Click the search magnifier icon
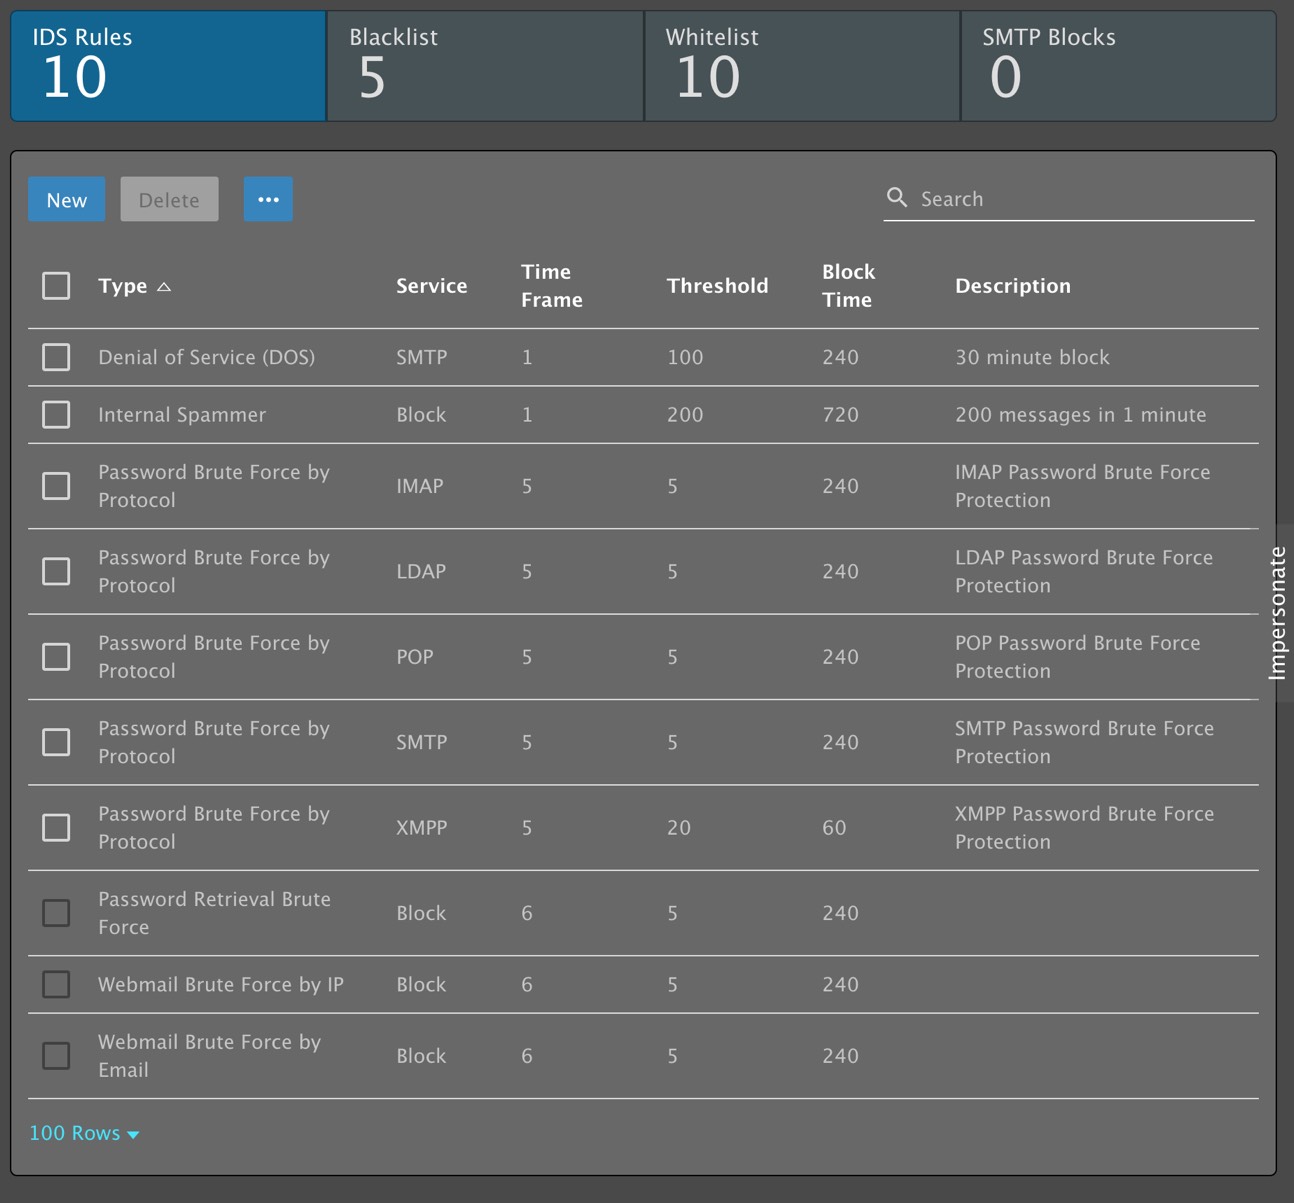 897,198
